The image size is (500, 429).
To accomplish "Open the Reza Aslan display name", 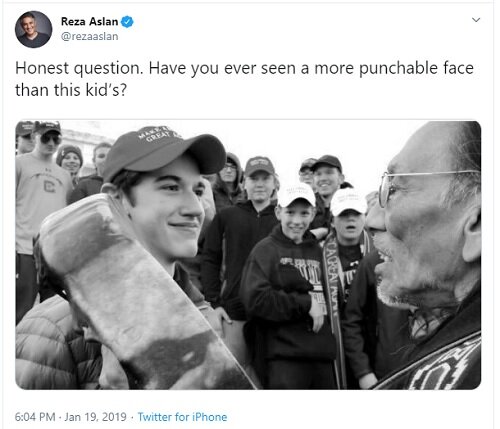I will [x=89, y=22].
